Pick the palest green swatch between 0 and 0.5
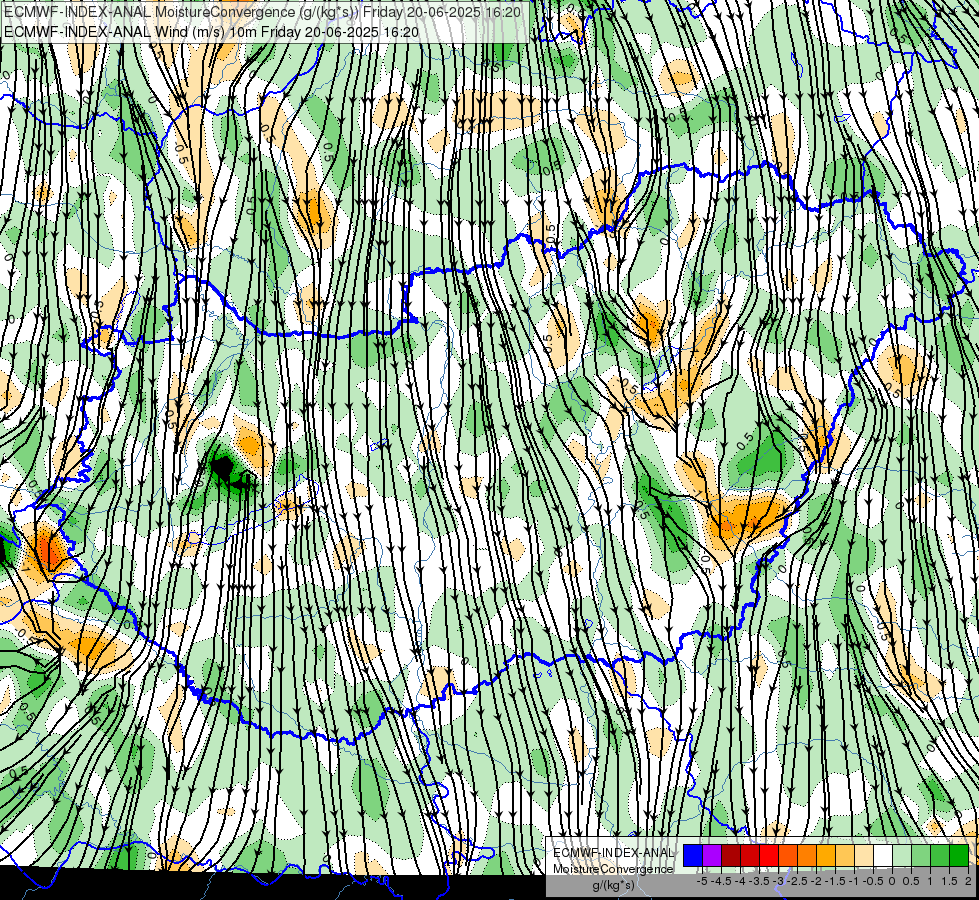The height and width of the screenshot is (900, 979). [x=902, y=856]
